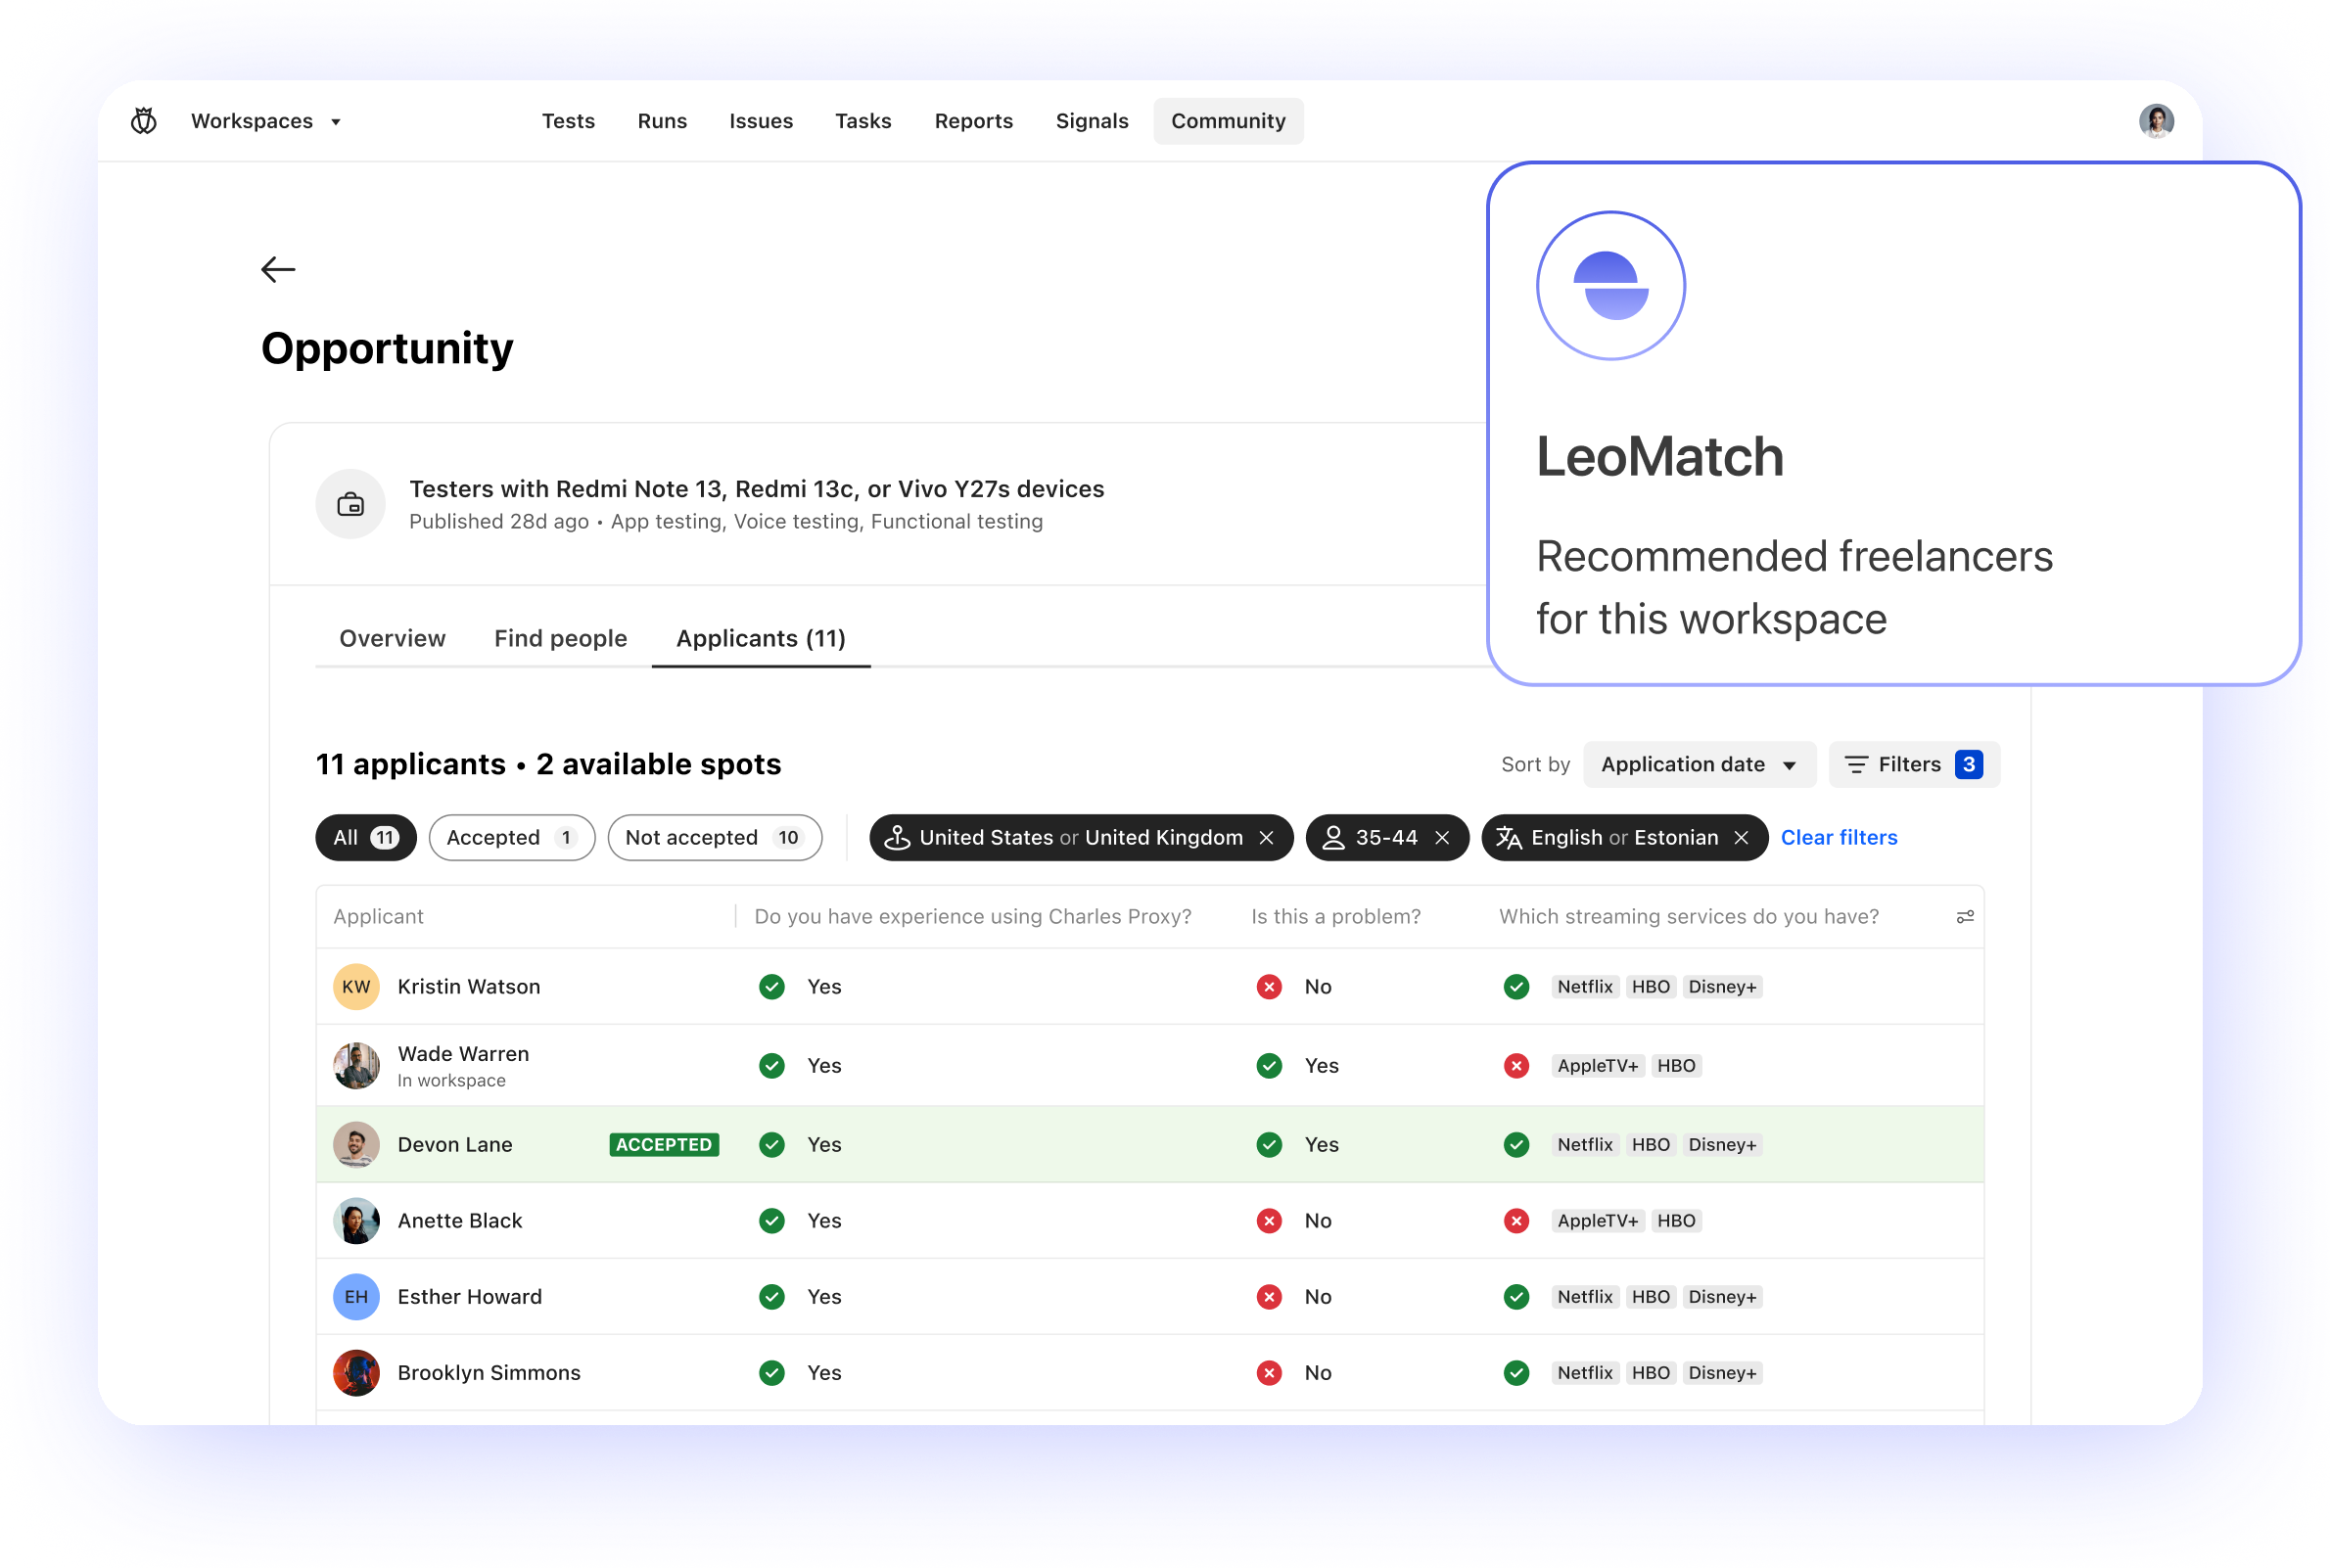Click the Testlio owl logo top left
The height and width of the screenshot is (1568, 2330).
tap(143, 120)
